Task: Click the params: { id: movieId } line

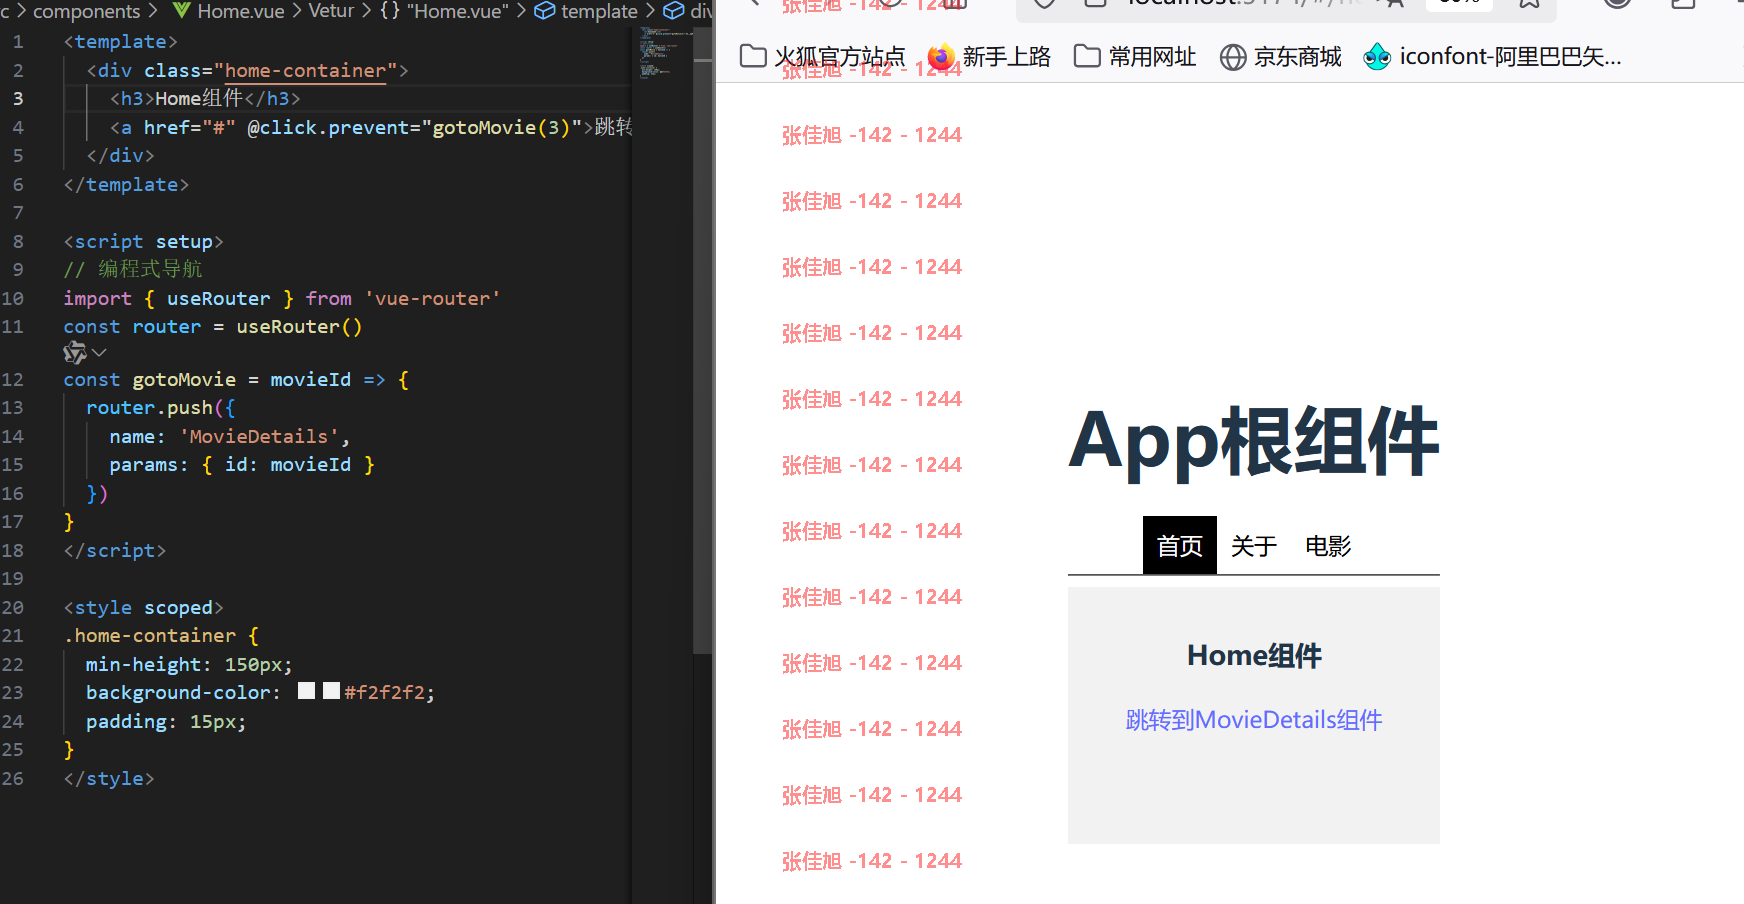Action: click(x=242, y=465)
